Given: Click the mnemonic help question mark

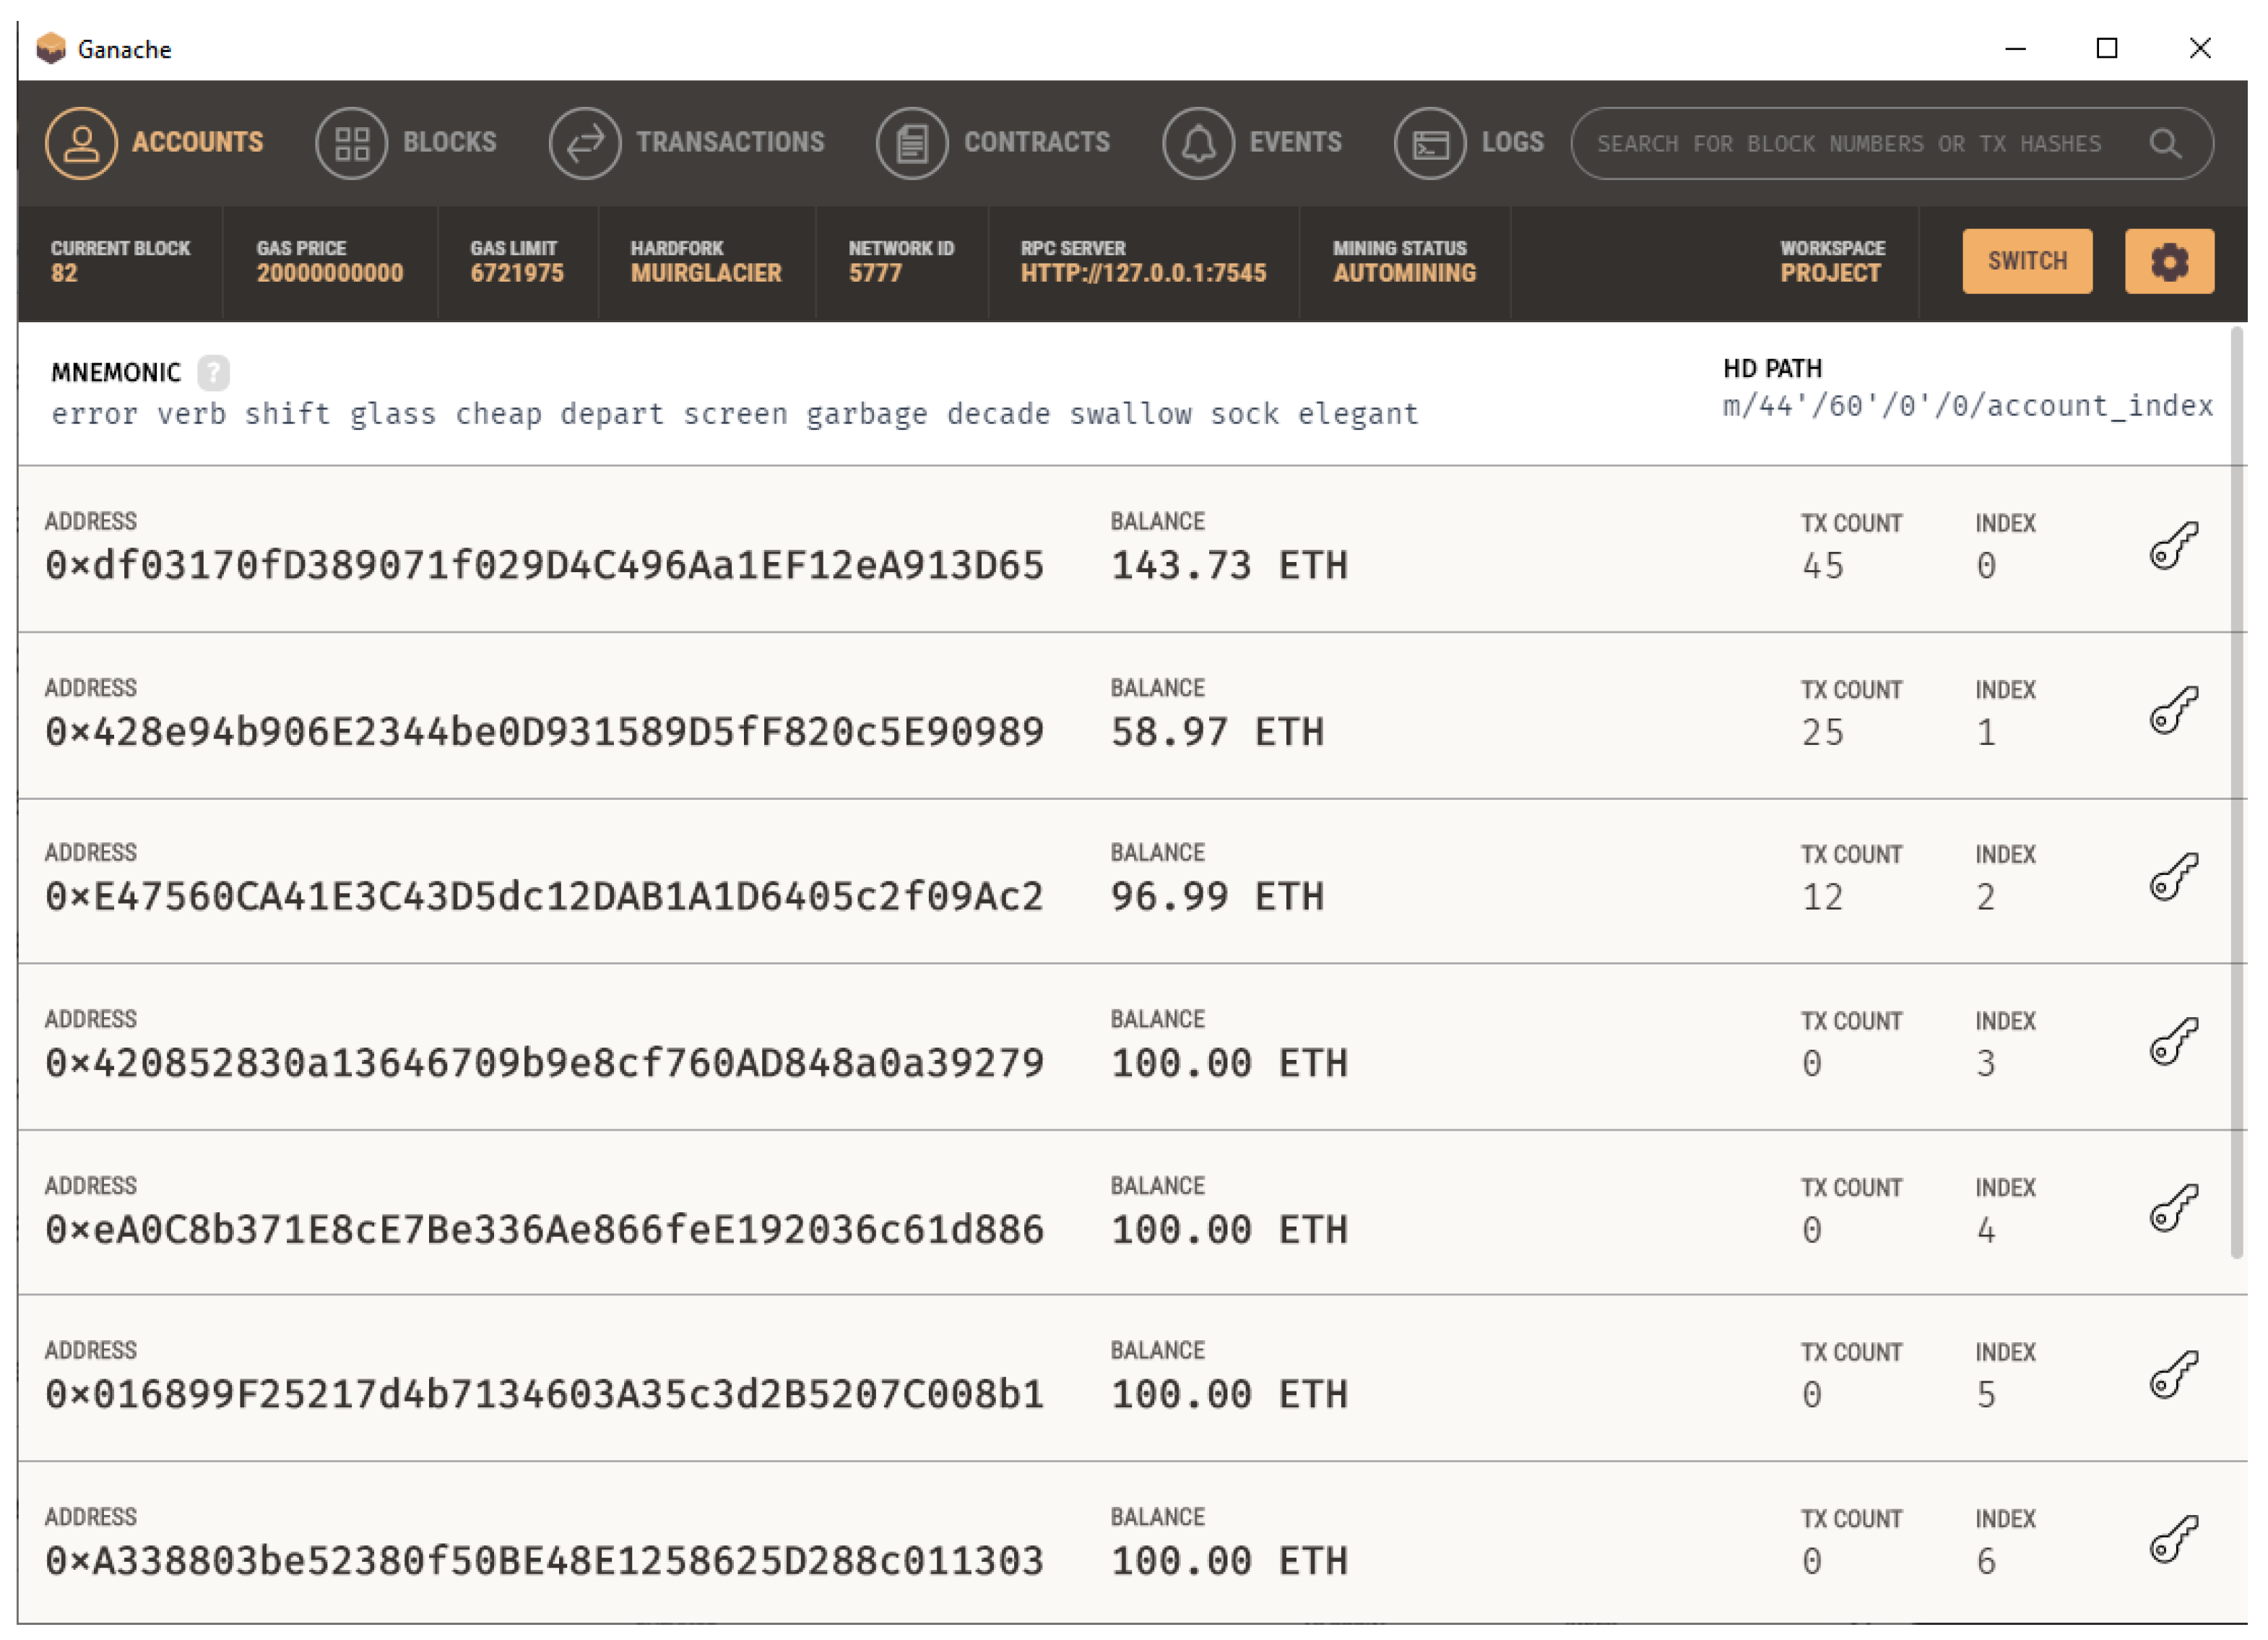Looking at the screenshot, I should point(213,373).
